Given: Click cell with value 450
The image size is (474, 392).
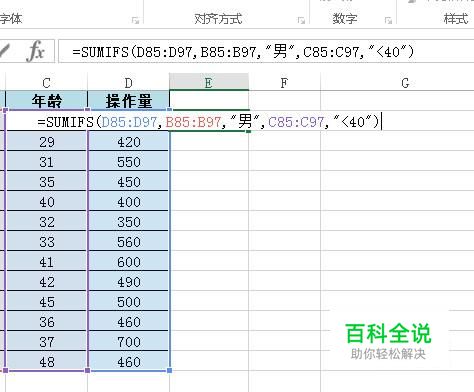Looking at the screenshot, I should click(129, 182).
